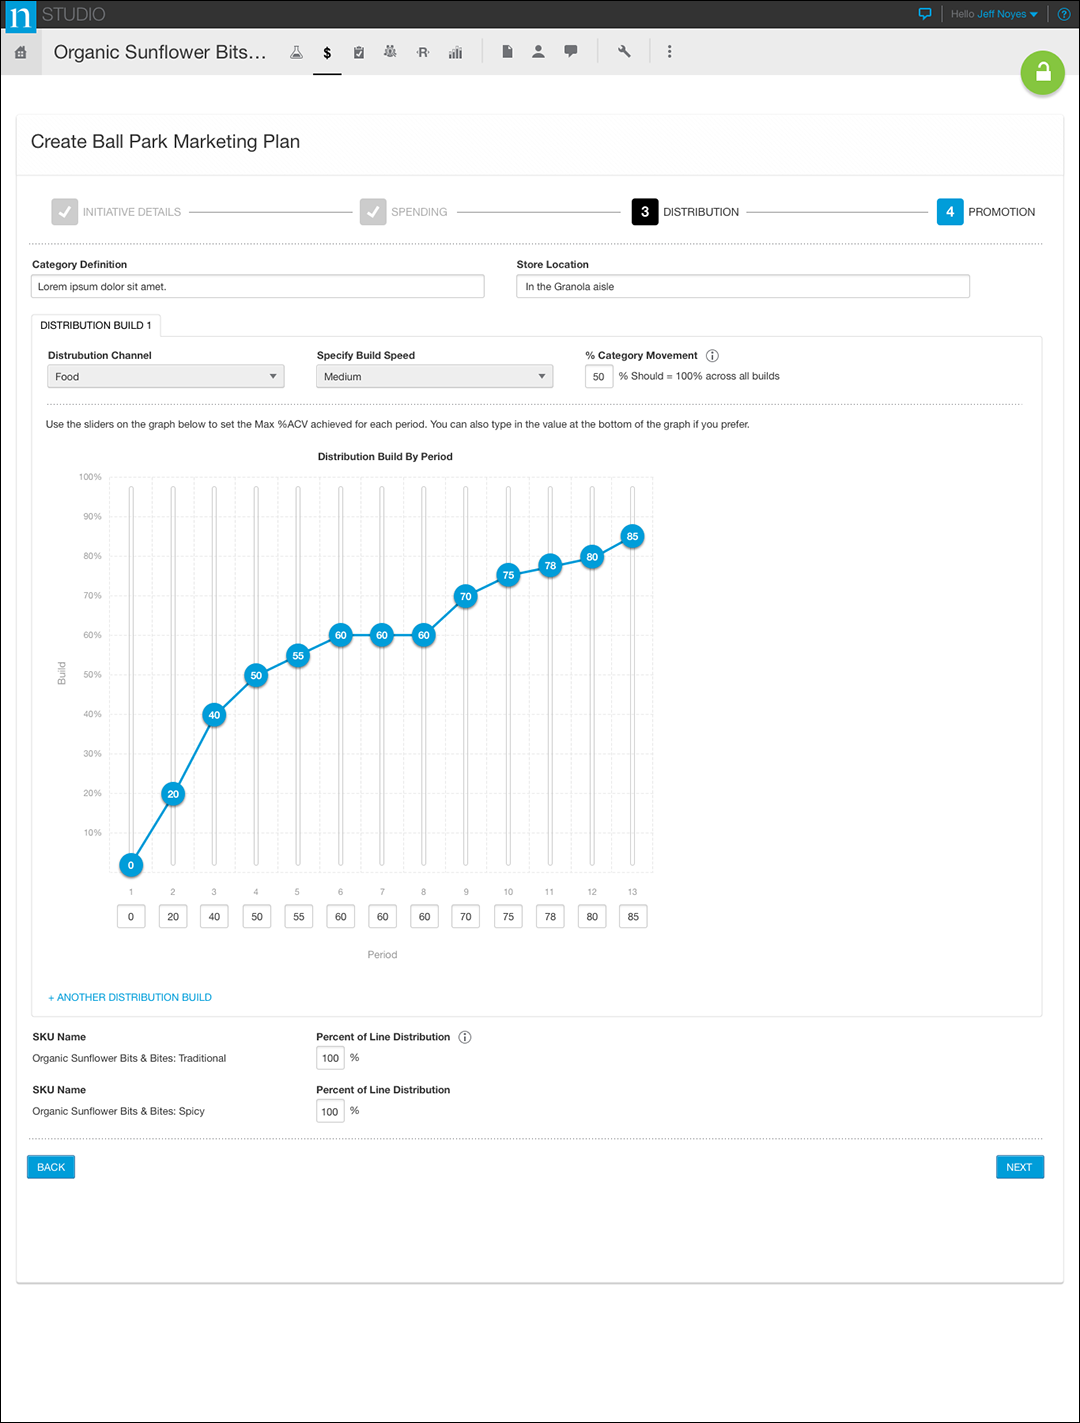Click the green unlock padlock button

click(x=1042, y=73)
